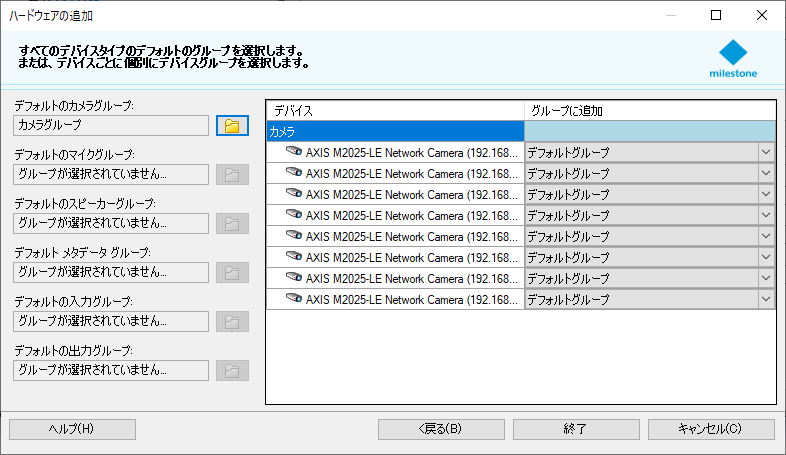Click the カメラグループ text field
The width and height of the screenshot is (786, 455).
111,125
